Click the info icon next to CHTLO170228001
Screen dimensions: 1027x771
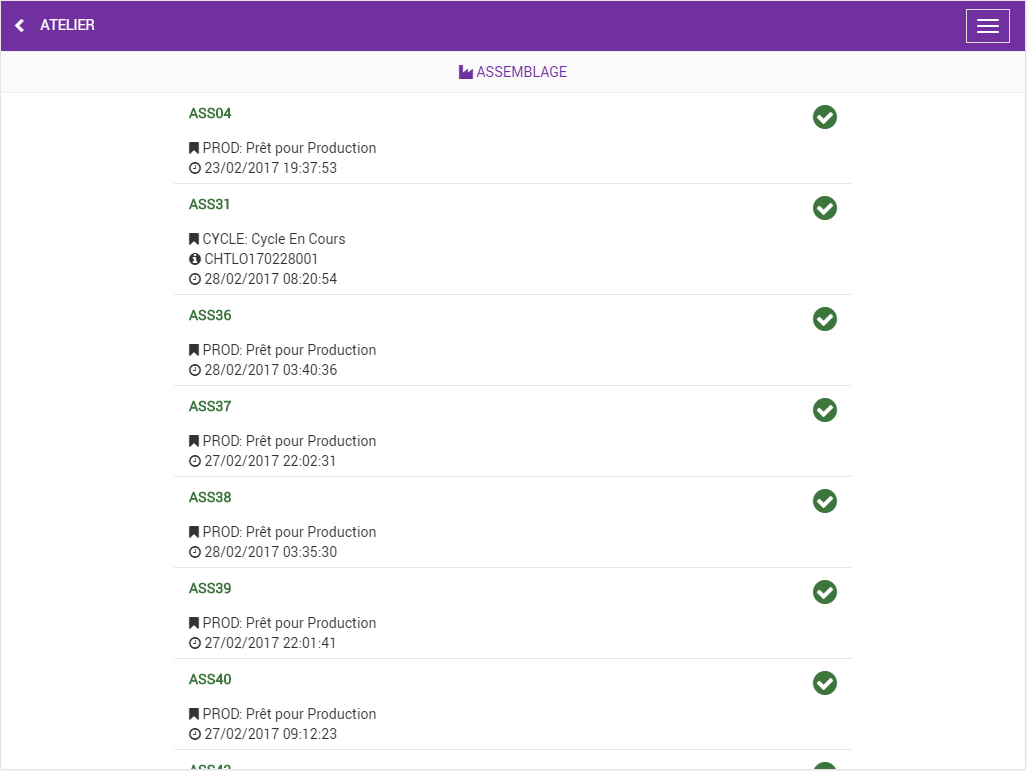click(x=195, y=259)
